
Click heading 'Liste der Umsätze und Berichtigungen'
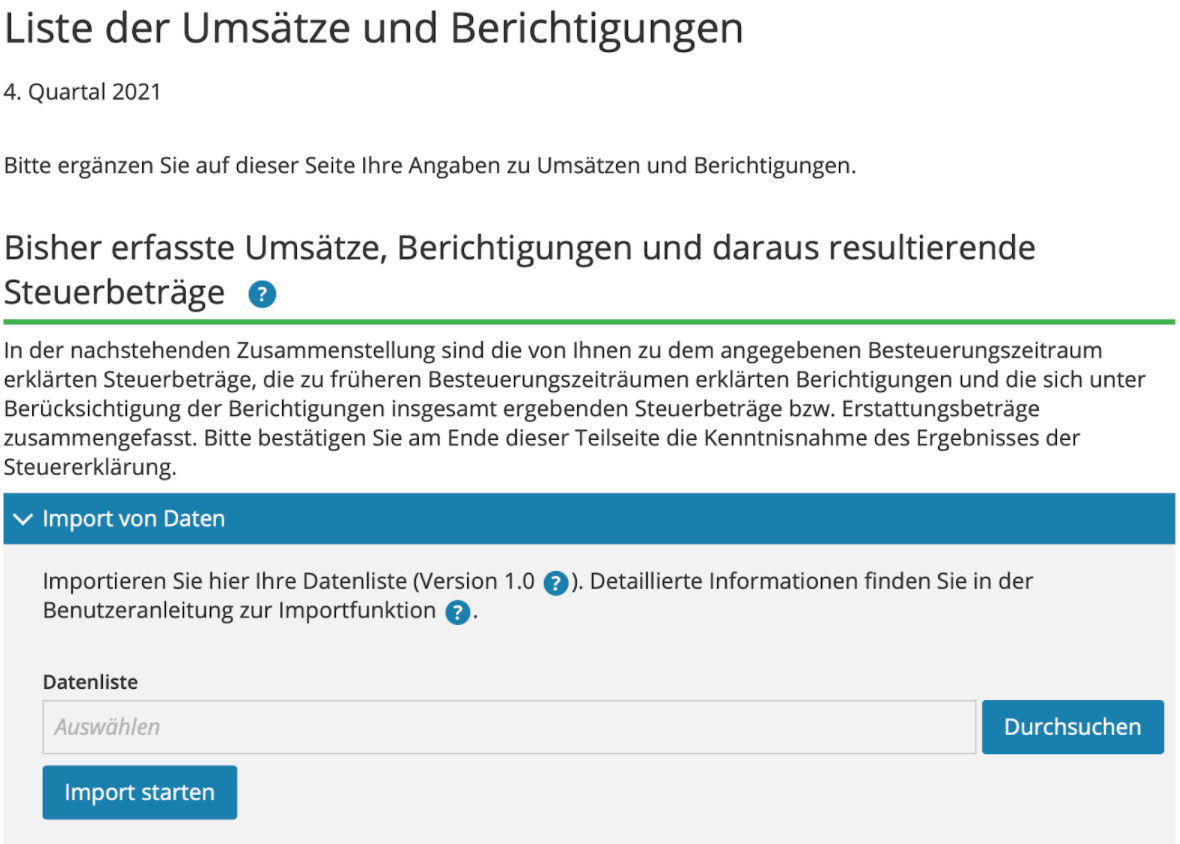[373, 29]
